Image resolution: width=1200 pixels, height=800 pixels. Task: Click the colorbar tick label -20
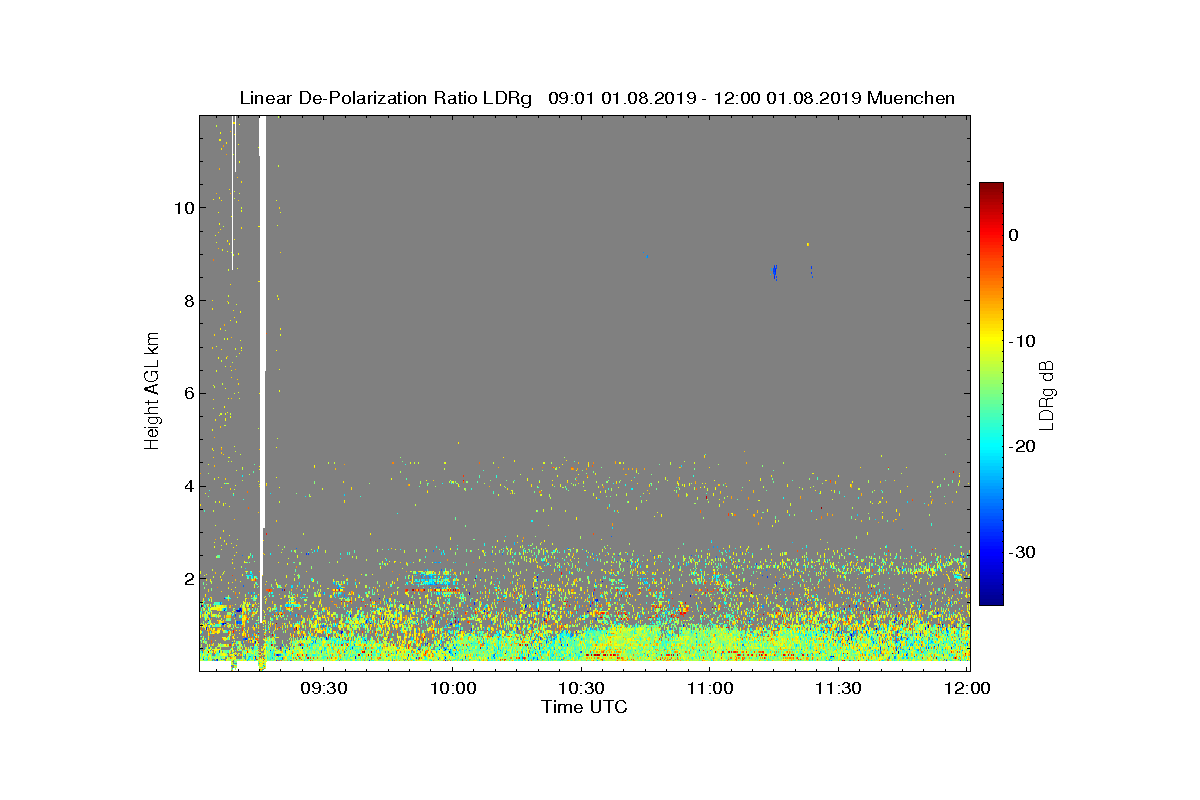point(1022,447)
